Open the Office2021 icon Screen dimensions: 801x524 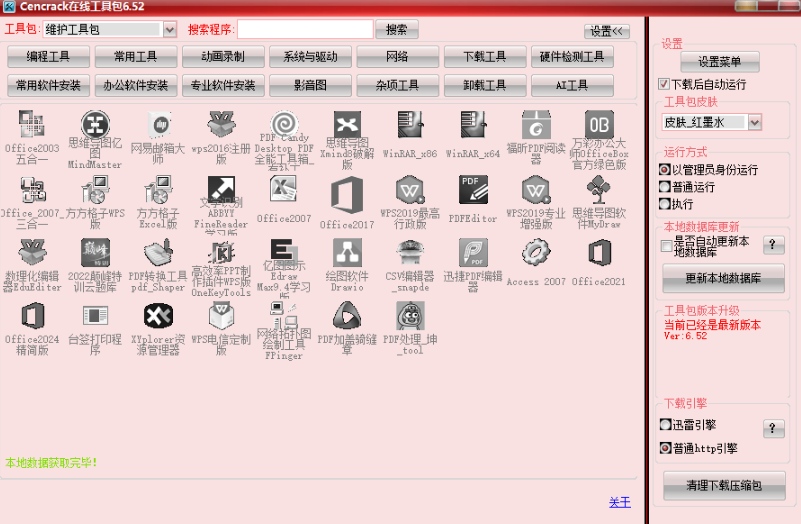(x=599, y=253)
